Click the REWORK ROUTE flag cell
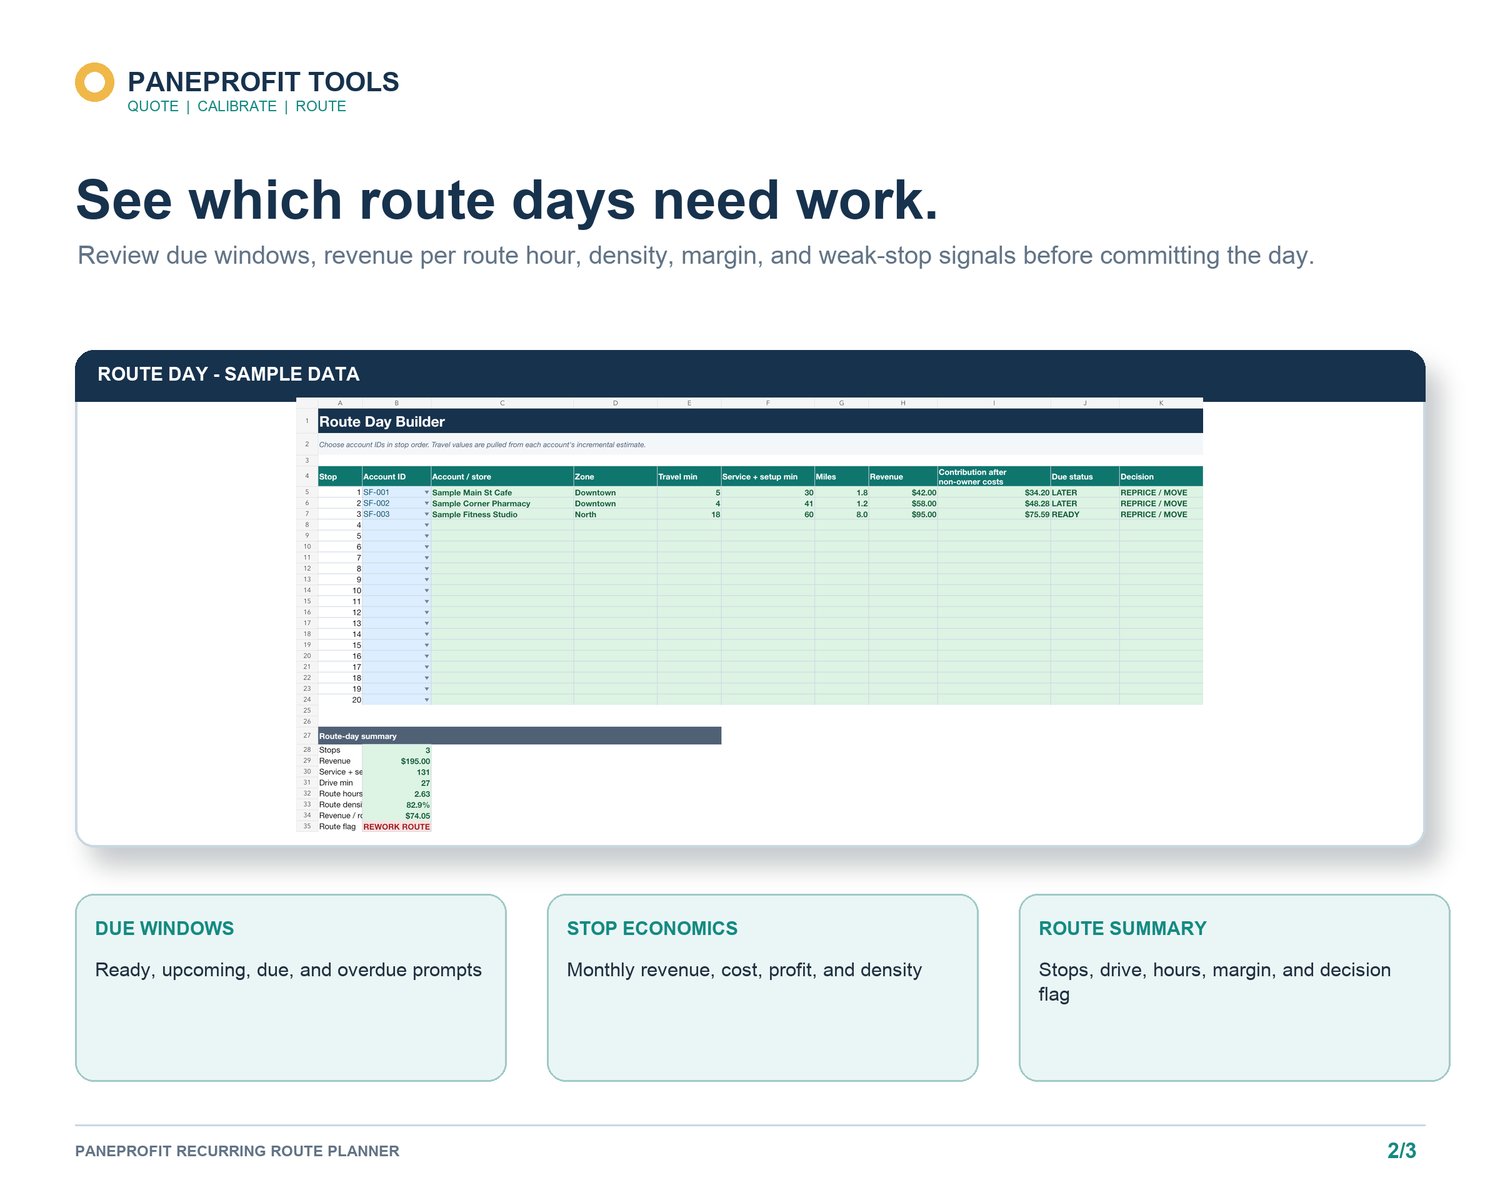1500x1200 pixels. 396,827
